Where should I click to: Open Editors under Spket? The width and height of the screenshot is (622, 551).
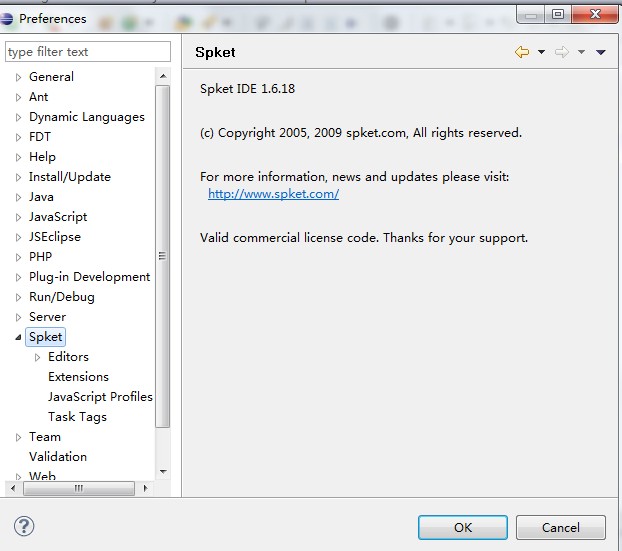[x=68, y=357]
